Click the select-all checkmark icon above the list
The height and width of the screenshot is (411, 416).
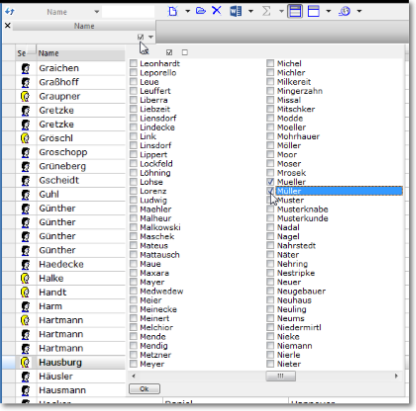pos(169,52)
